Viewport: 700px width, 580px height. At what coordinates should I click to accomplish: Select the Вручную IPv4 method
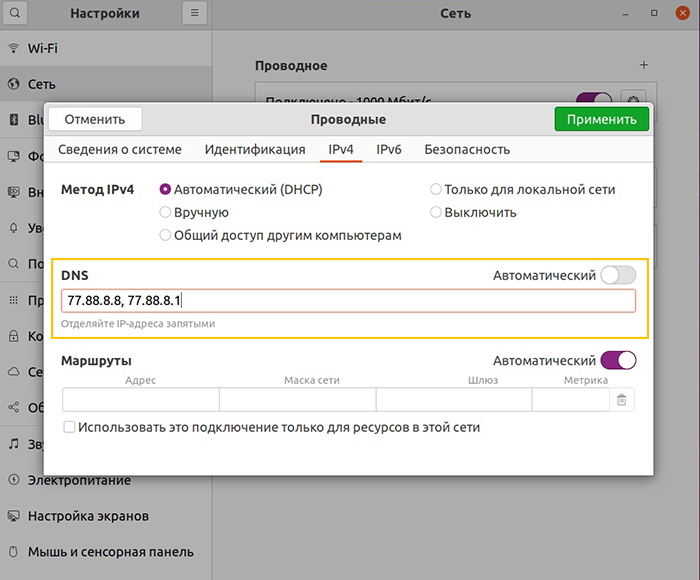(166, 212)
